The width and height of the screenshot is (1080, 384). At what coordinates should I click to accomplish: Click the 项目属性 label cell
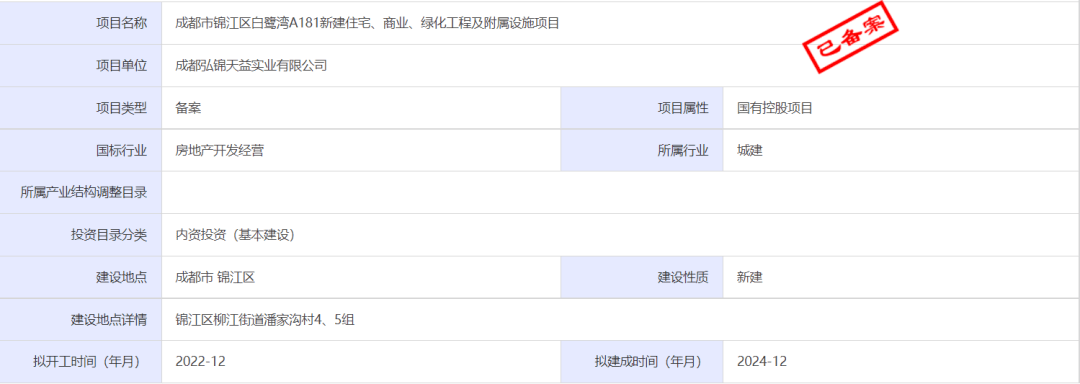[x=642, y=108]
